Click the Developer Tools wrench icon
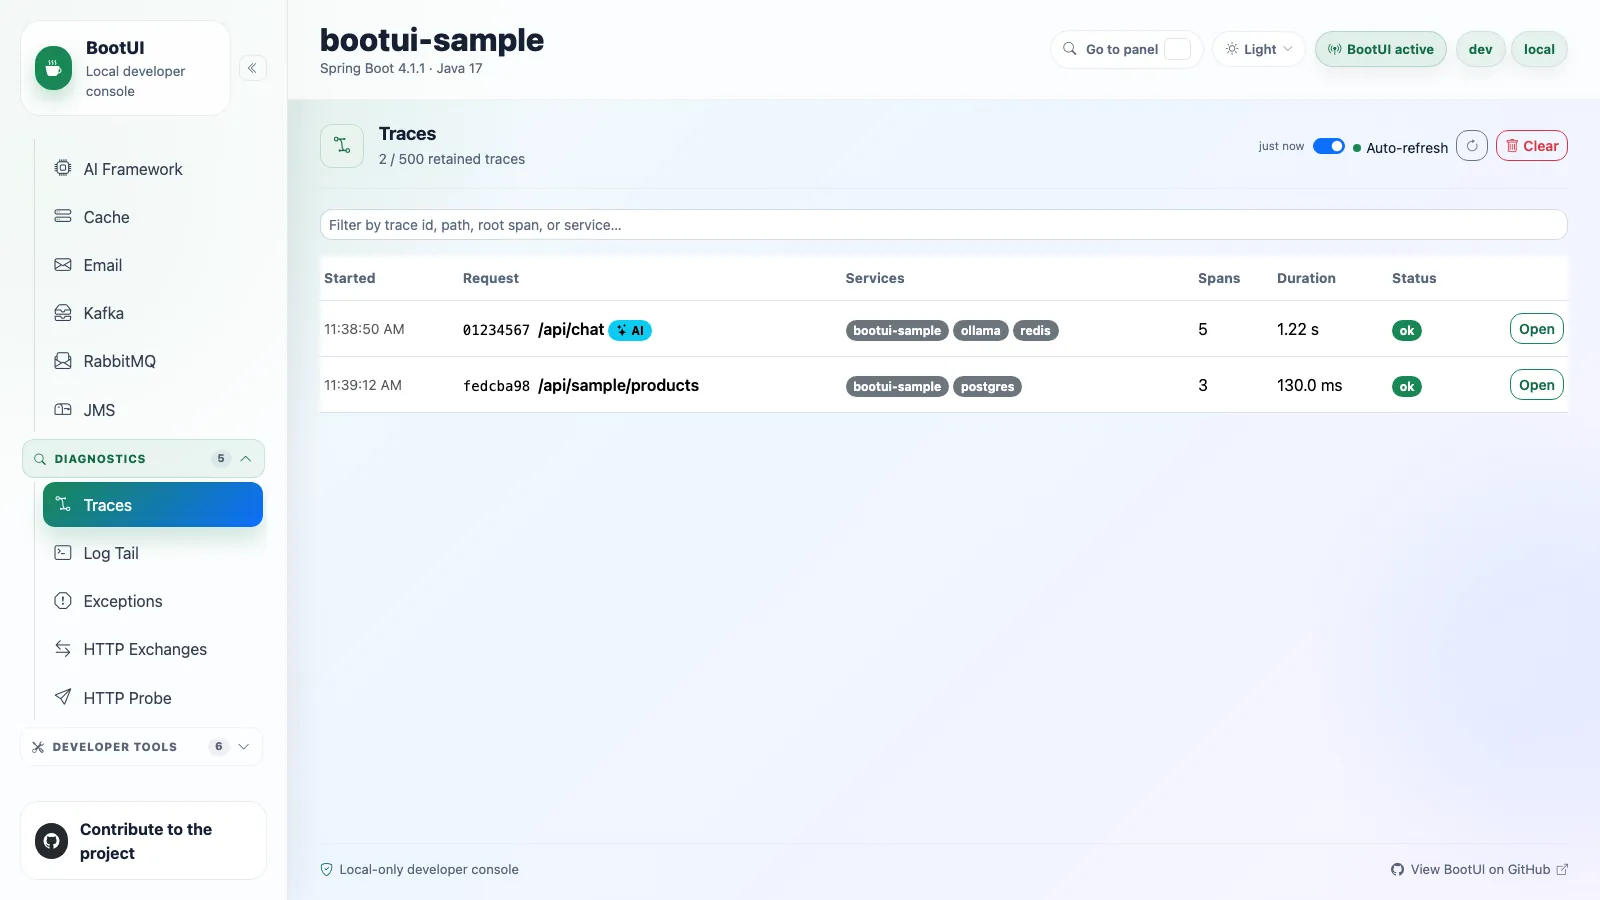 pos(38,747)
